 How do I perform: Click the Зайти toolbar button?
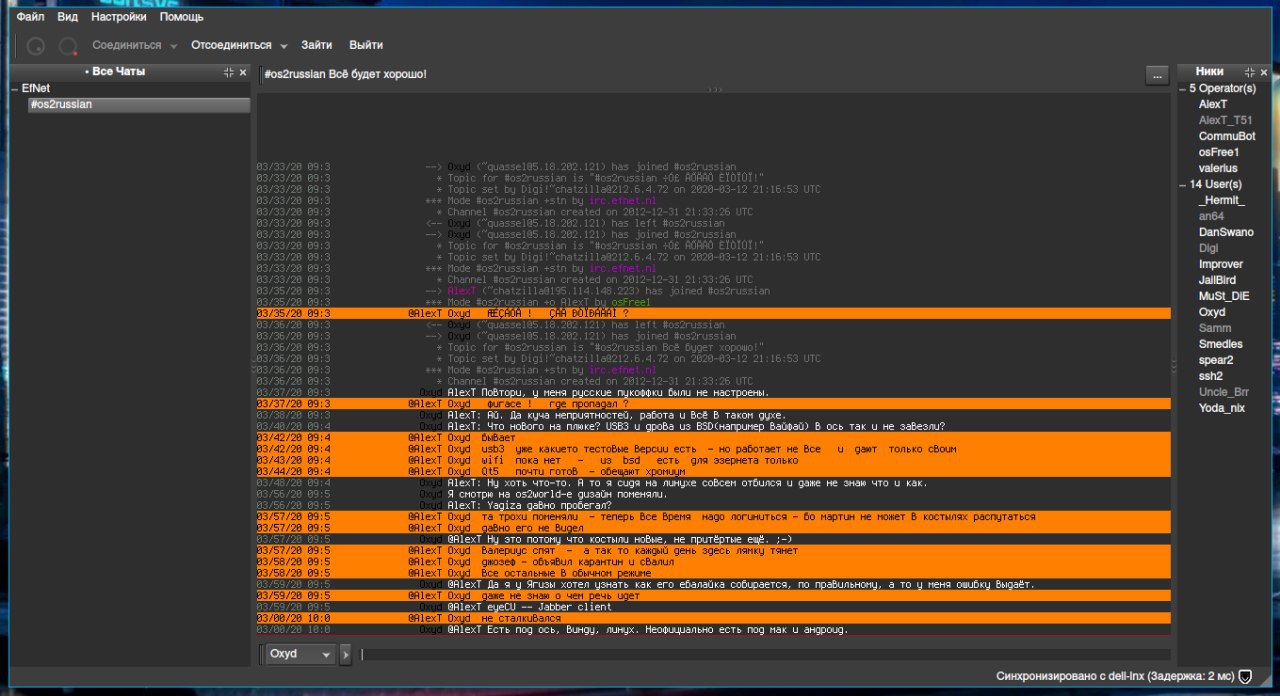tap(317, 45)
